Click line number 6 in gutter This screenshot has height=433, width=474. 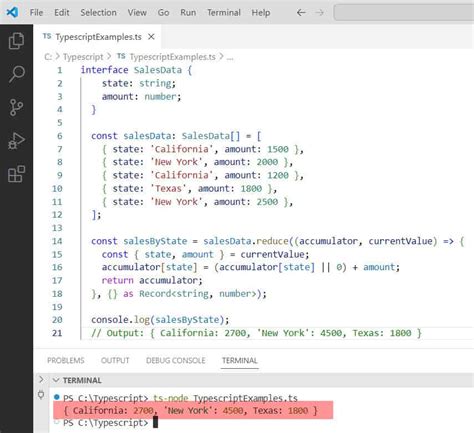click(60, 136)
